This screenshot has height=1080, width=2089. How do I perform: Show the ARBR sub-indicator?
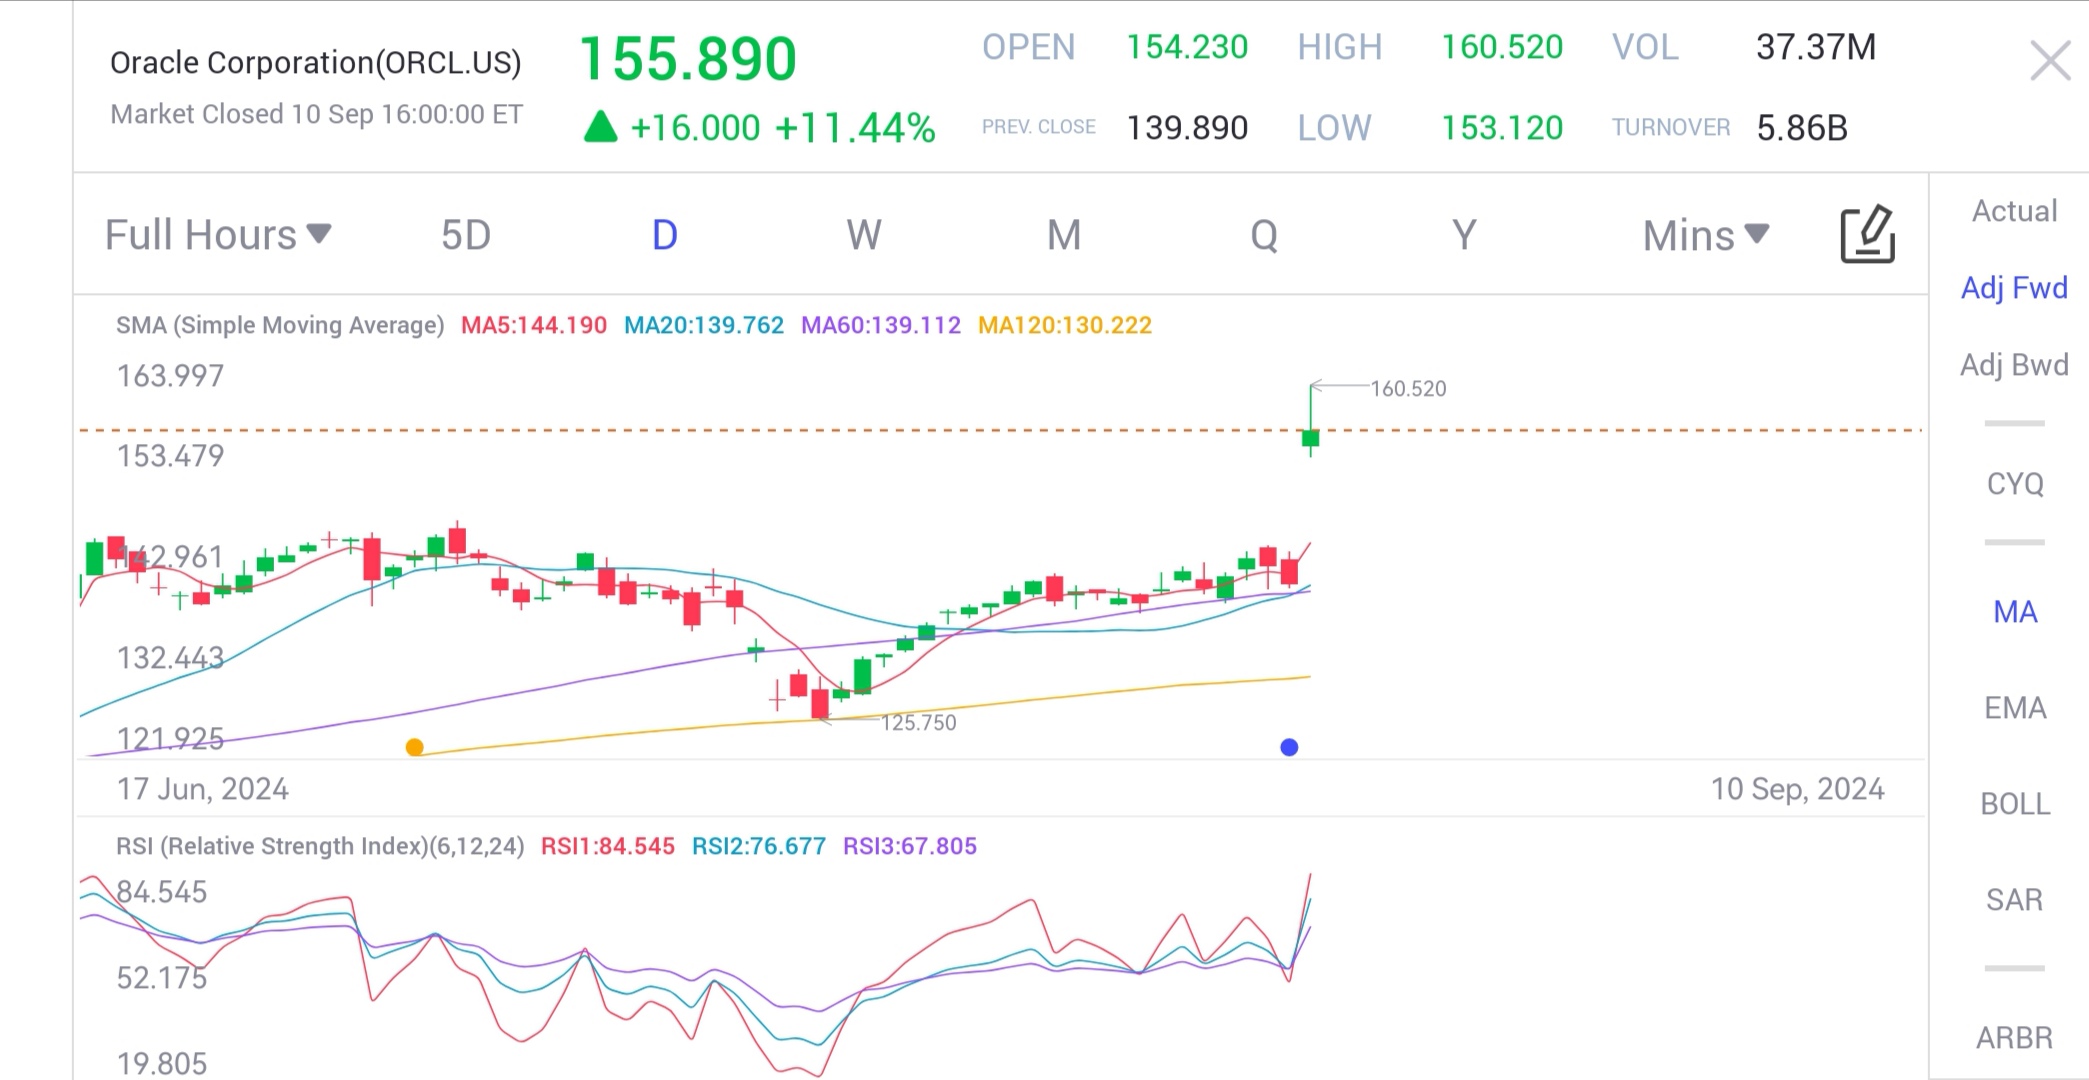[x=2014, y=1038]
